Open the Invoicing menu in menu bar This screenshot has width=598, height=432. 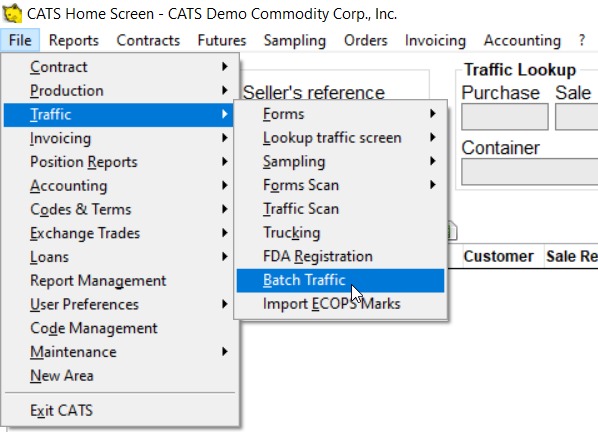[435, 40]
